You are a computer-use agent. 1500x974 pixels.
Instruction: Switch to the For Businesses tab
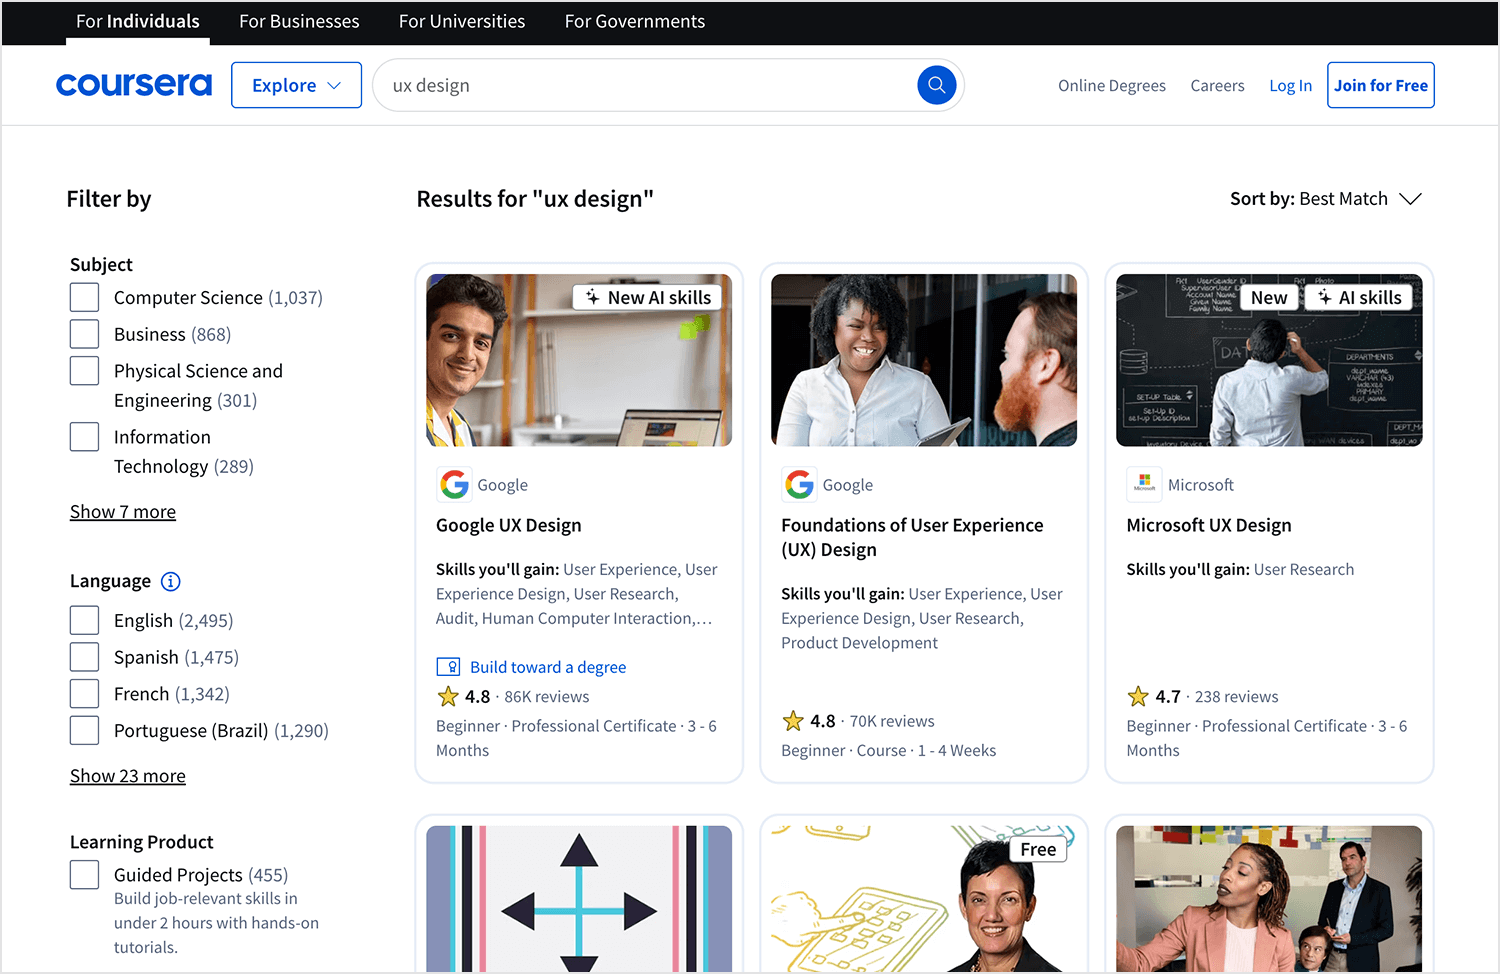point(299,22)
